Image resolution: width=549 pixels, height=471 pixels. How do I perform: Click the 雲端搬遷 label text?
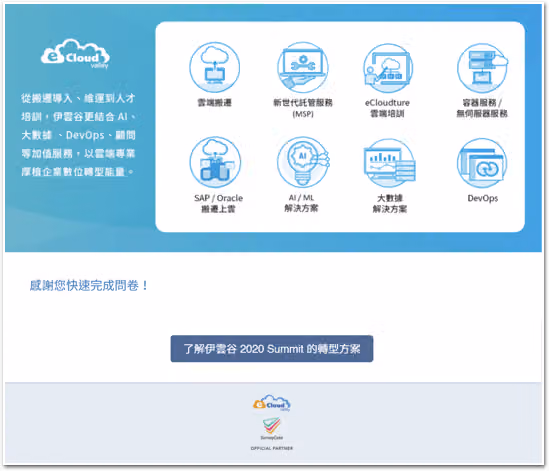(x=215, y=103)
